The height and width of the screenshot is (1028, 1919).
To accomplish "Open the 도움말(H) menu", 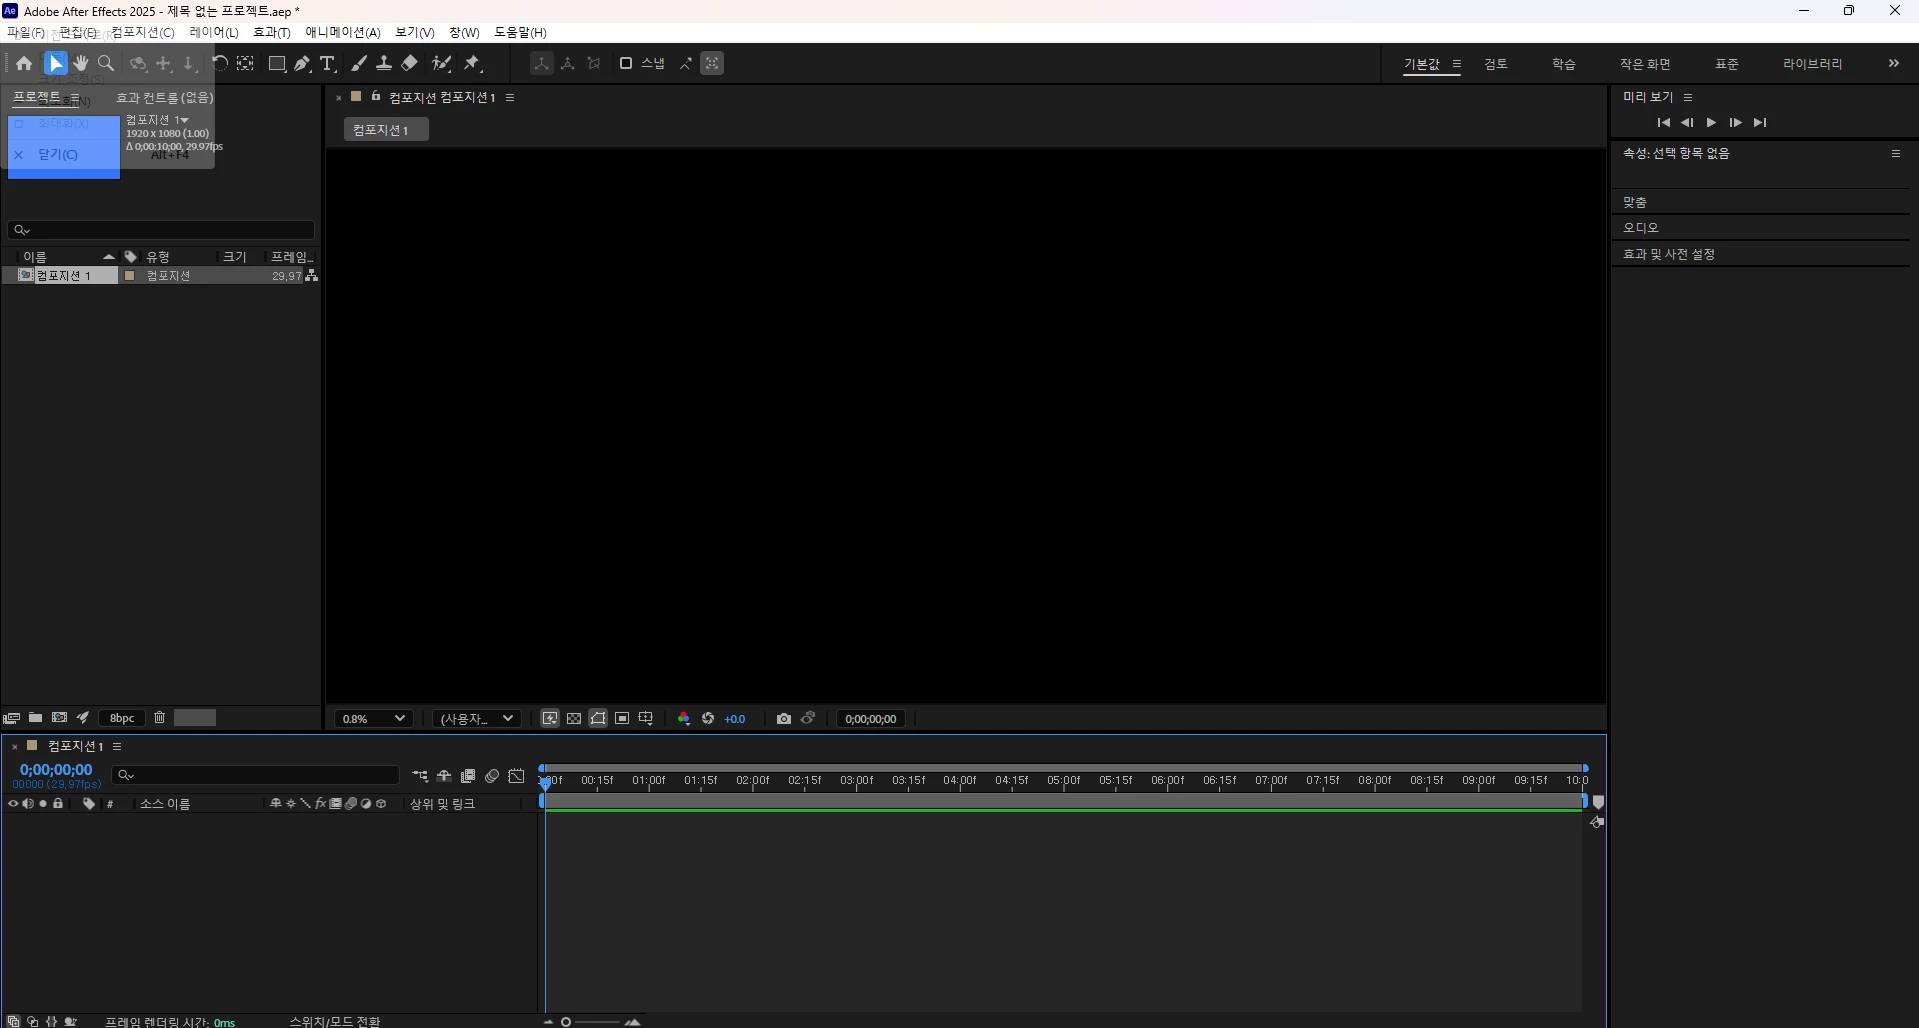I will (x=520, y=33).
